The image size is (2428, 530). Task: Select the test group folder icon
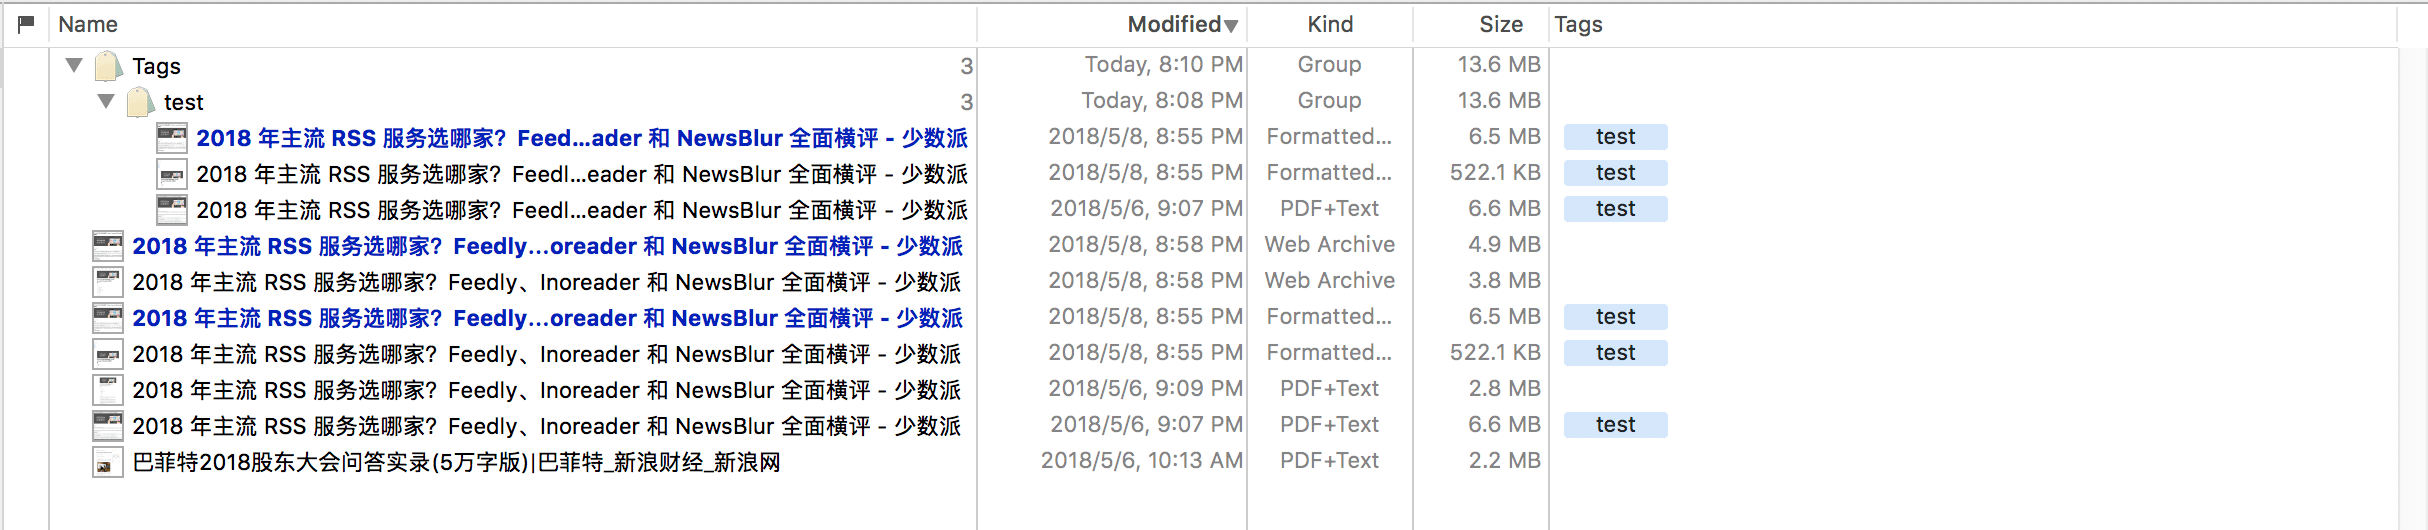(x=140, y=102)
